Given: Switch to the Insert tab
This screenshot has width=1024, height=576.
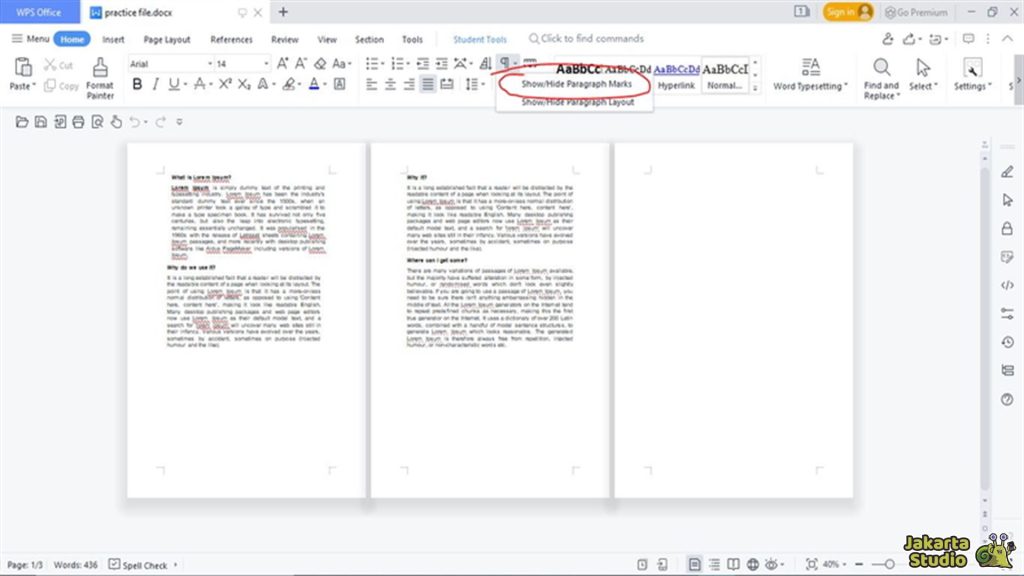Looking at the screenshot, I should (x=113, y=40).
